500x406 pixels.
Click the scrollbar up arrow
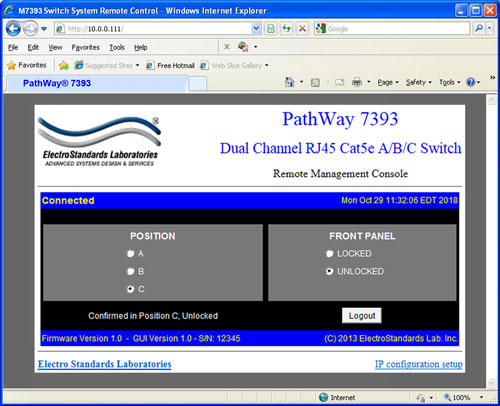491,100
